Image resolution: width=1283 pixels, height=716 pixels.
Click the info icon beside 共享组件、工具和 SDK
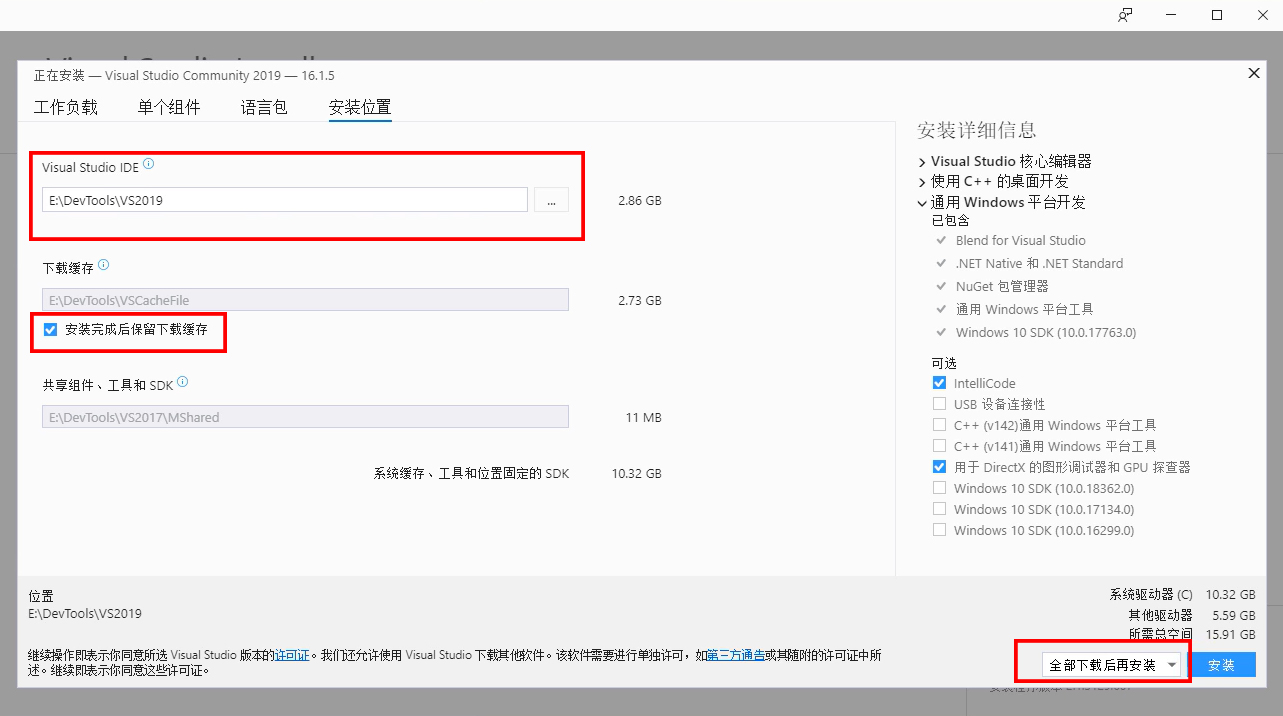(180, 379)
